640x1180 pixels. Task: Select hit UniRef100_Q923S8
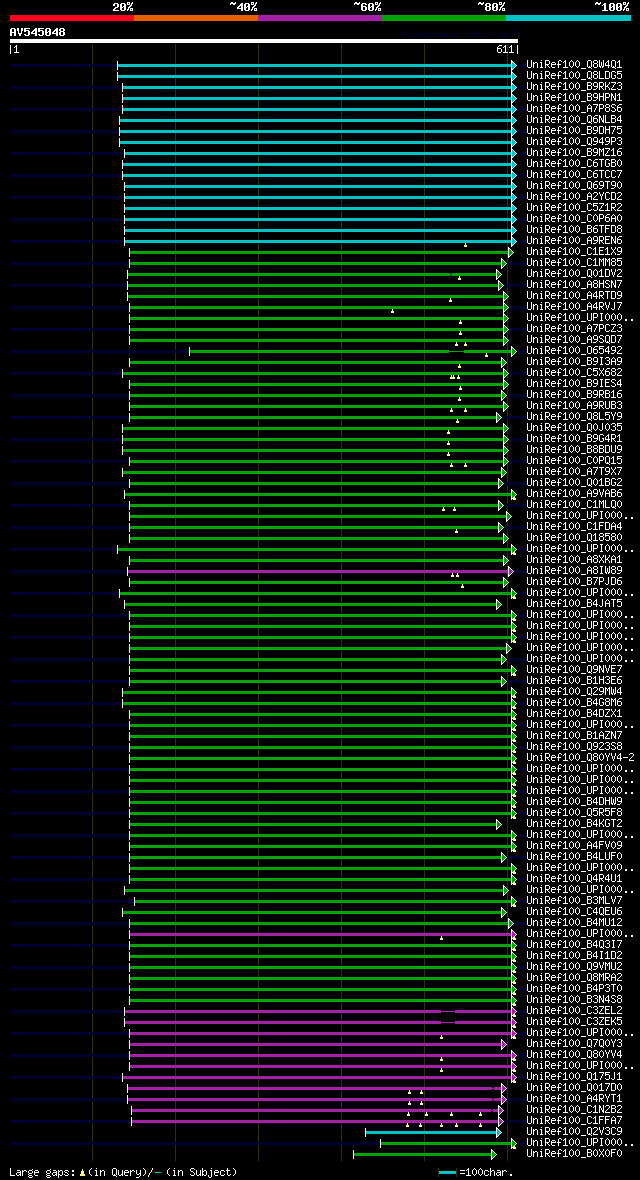pos(574,746)
